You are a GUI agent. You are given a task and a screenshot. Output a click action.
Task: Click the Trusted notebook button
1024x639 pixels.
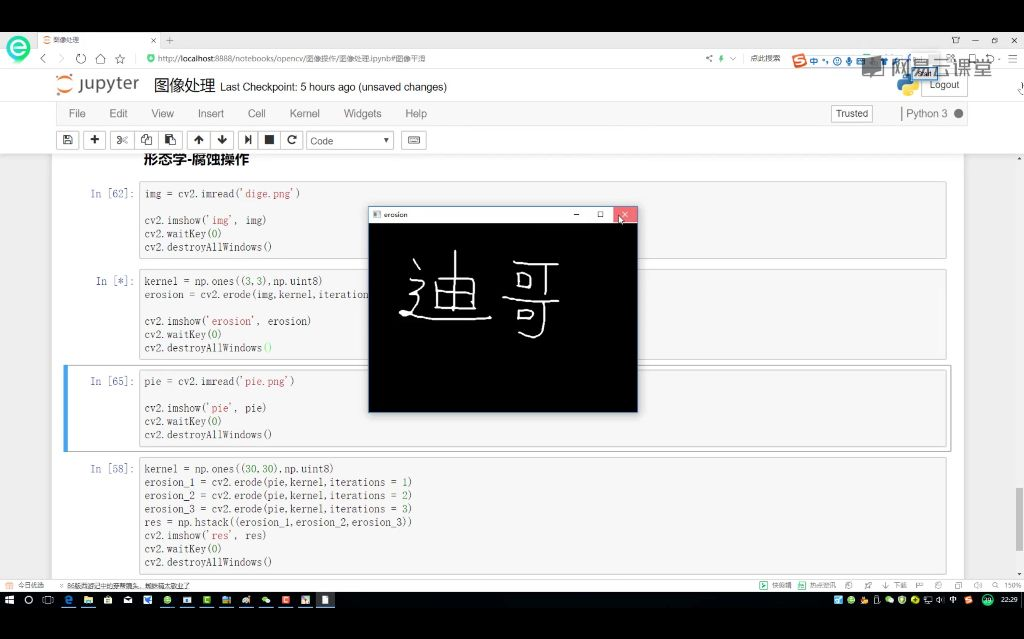pos(852,114)
